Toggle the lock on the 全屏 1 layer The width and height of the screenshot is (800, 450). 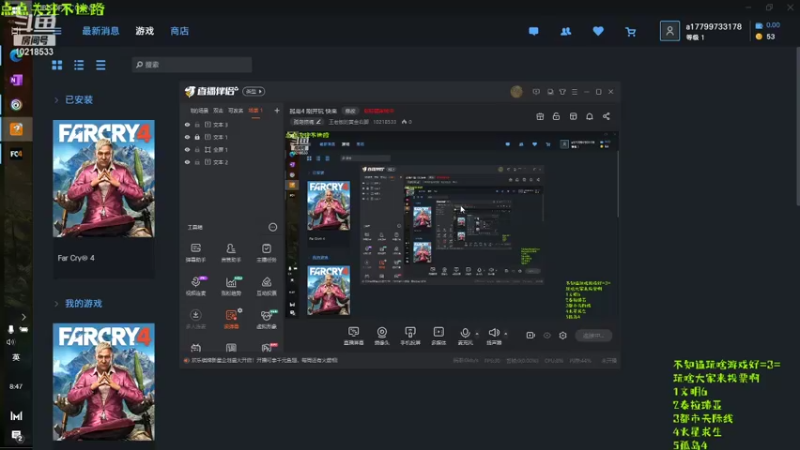tap(197, 149)
